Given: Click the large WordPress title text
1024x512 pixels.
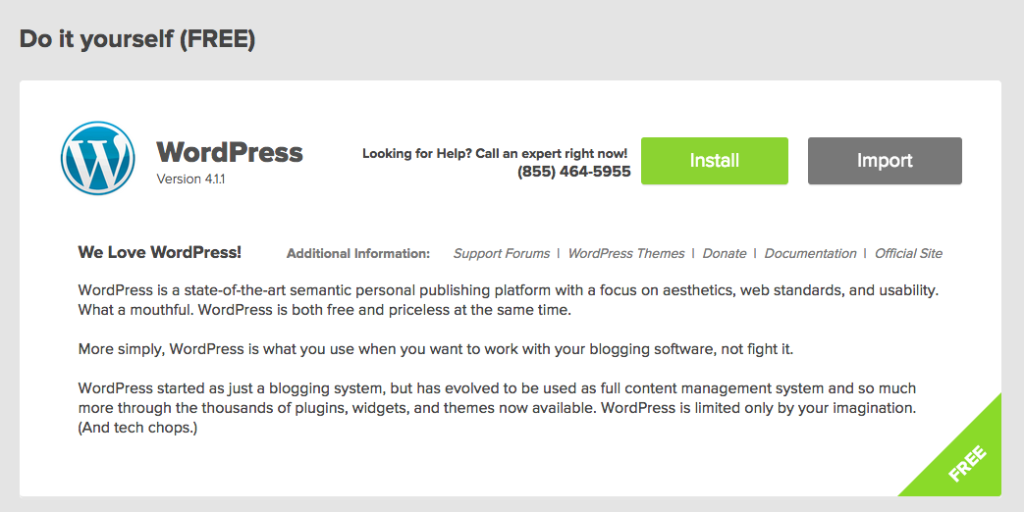Looking at the screenshot, I should click(x=230, y=152).
